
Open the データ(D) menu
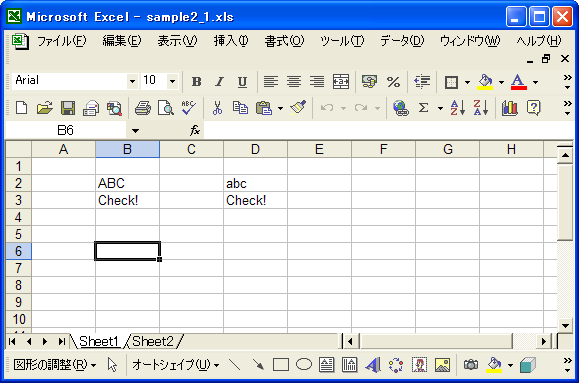click(402, 41)
